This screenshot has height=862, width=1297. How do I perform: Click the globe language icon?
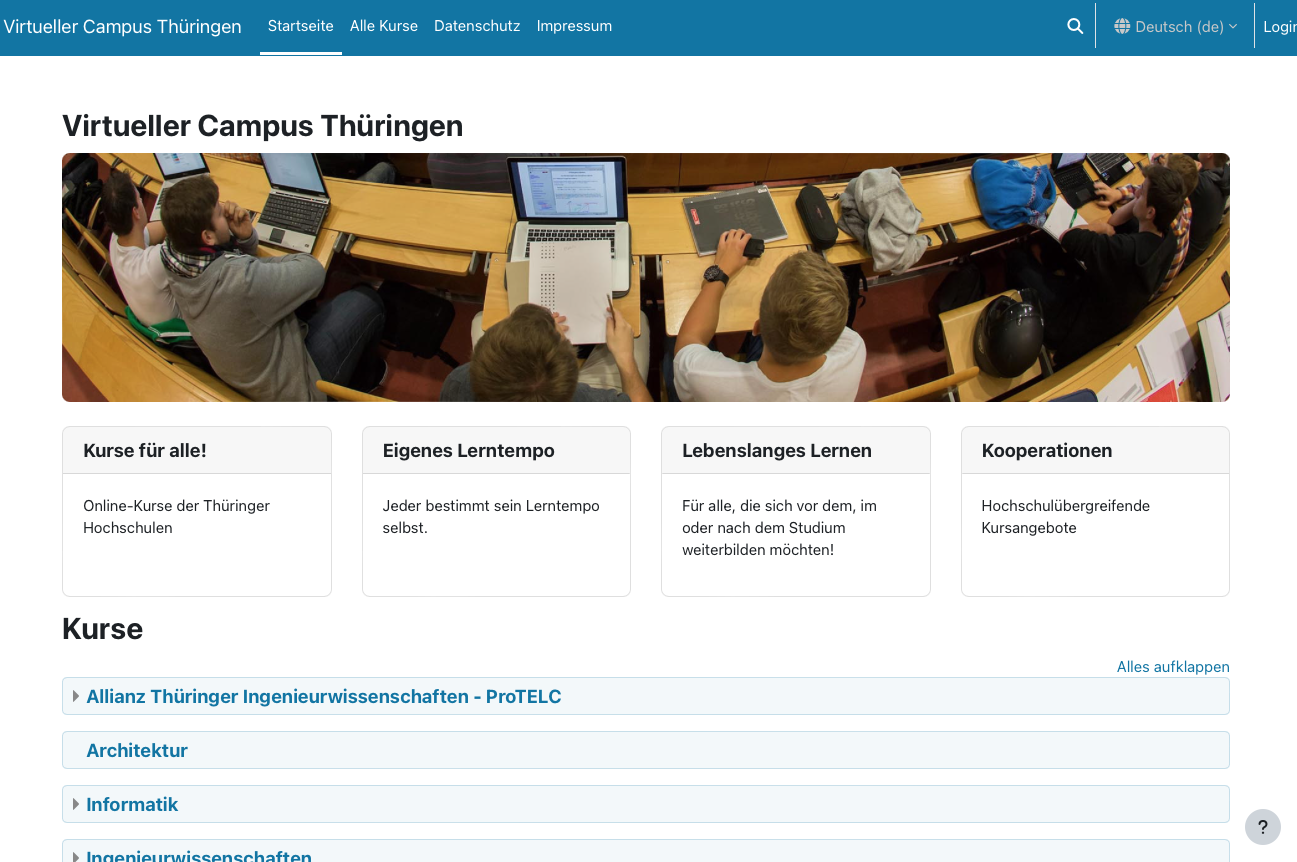pos(1122,27)
